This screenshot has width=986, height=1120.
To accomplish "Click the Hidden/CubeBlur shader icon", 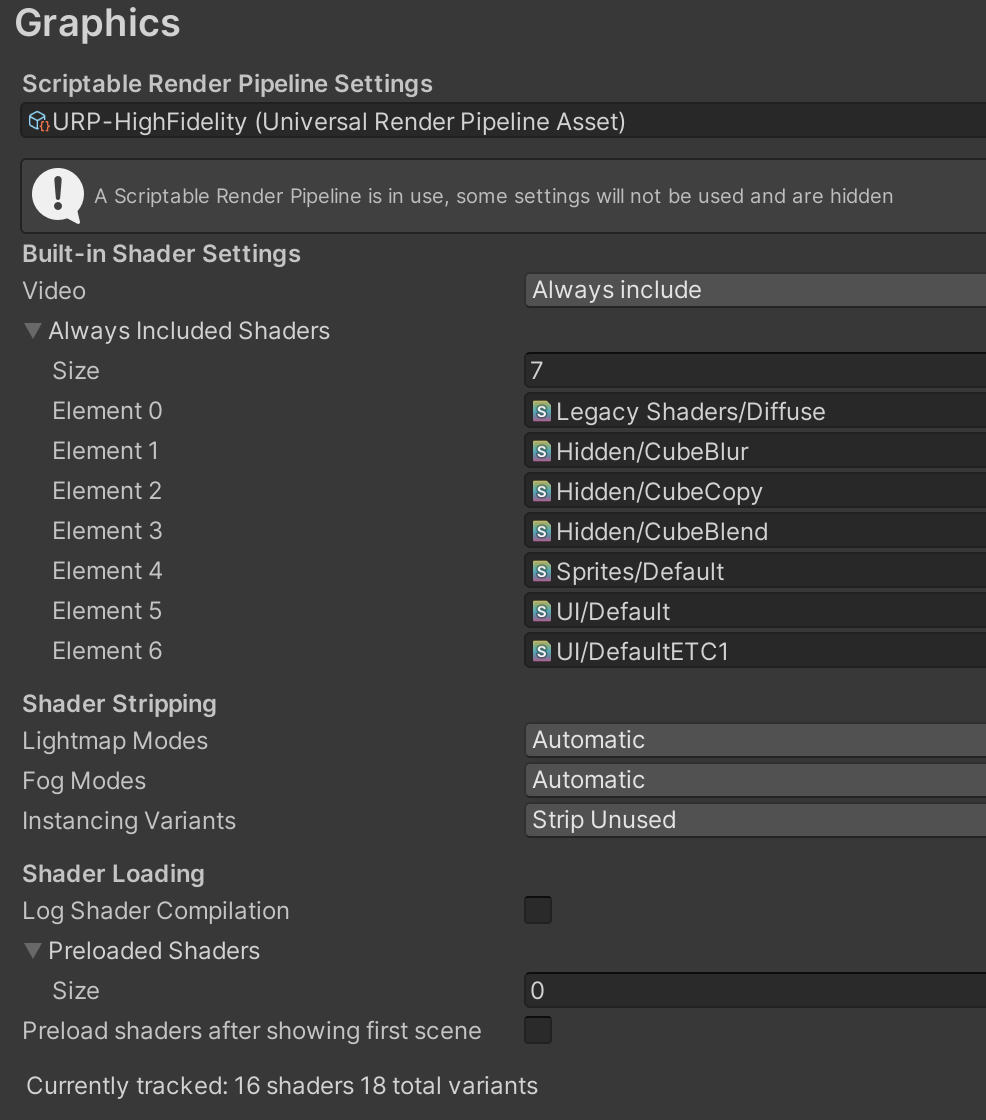I will pos(542,451).
